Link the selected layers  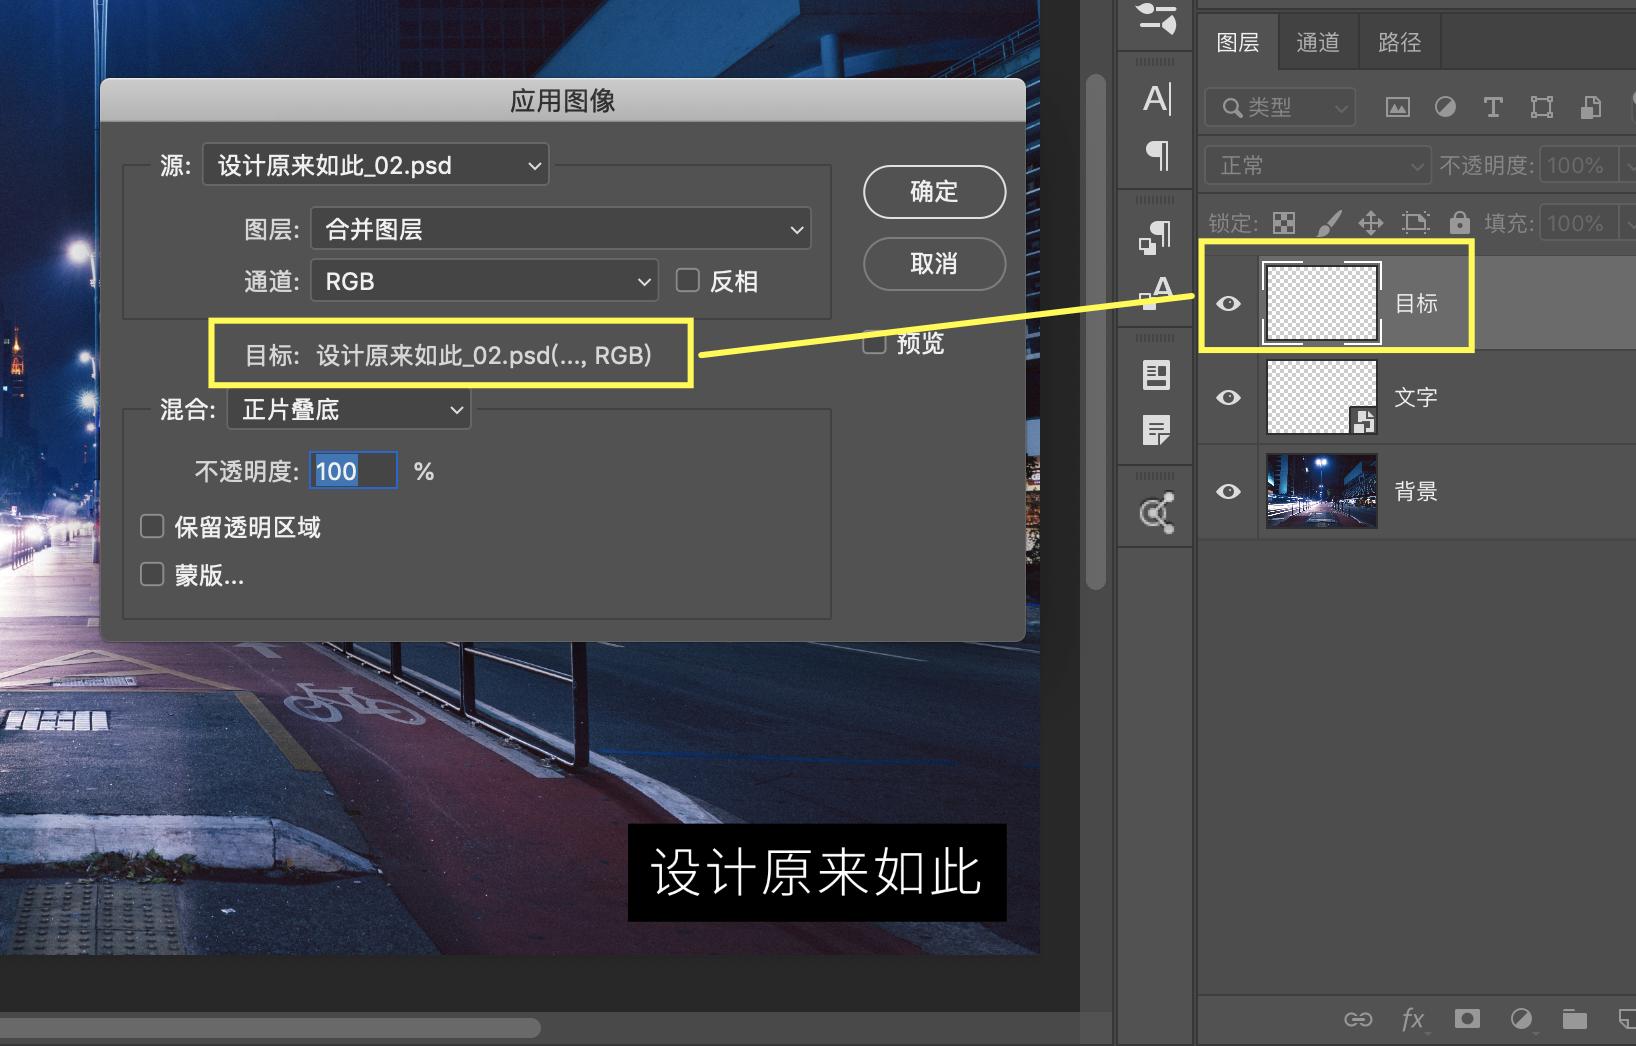pyautogui.click(x=1360, y=1019)
